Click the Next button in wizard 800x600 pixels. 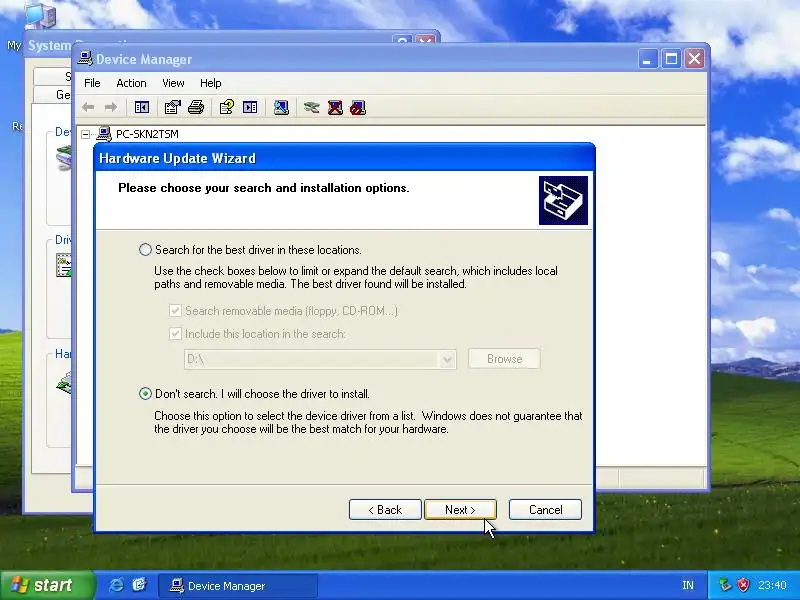click(x=460, y=510)
